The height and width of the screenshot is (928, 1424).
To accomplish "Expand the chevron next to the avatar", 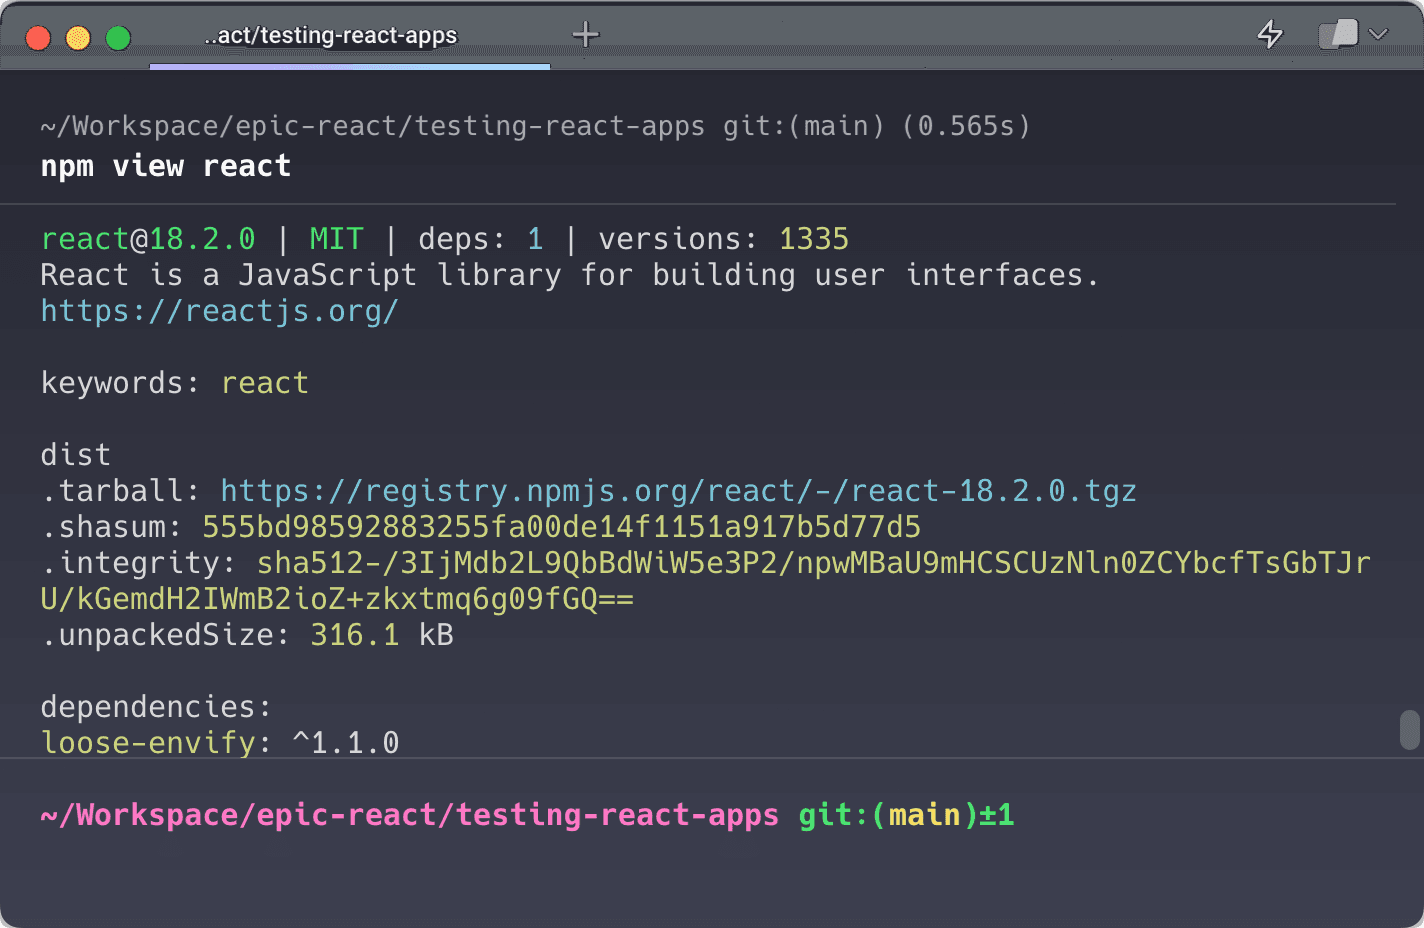I will point(1379,34).
